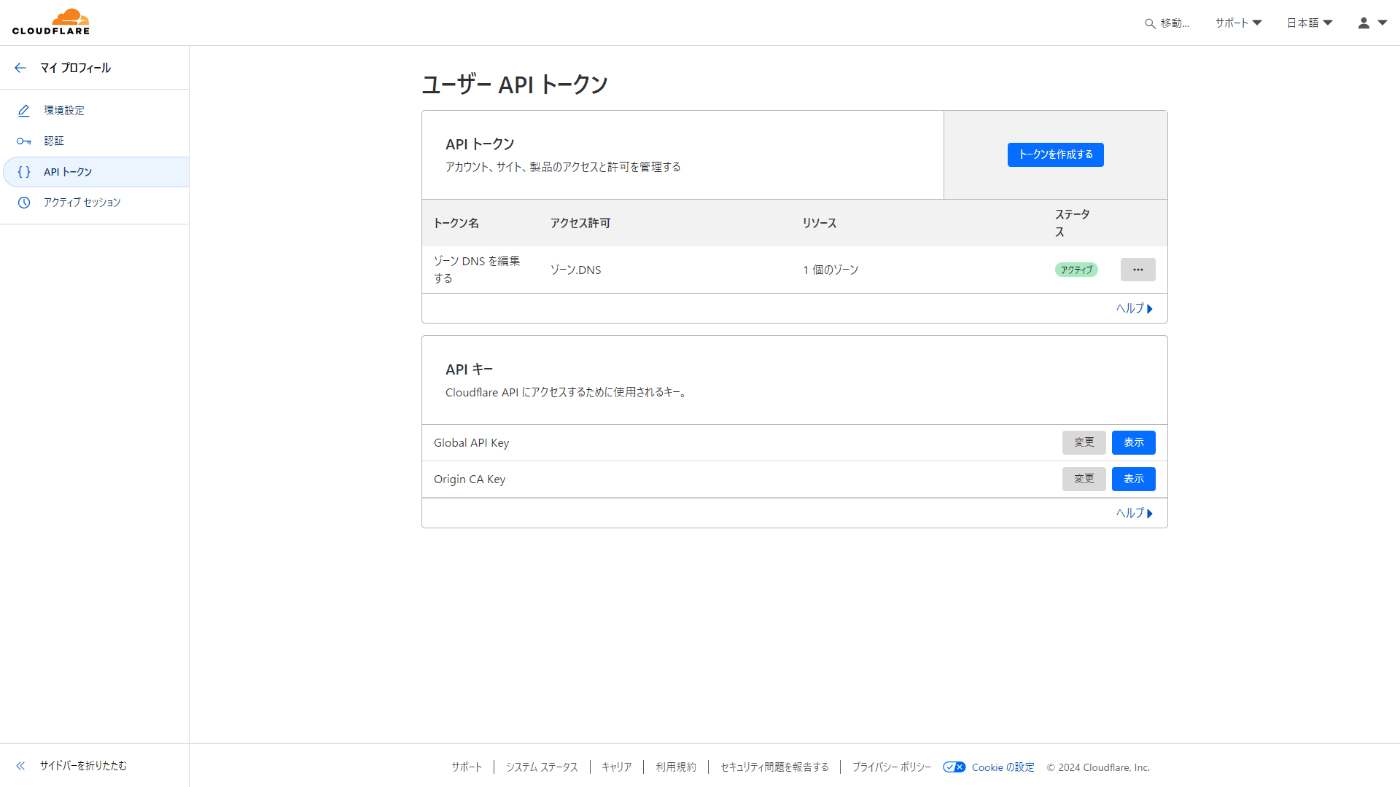Screen dimensions: 1400x787
Task: Click the double-chevron collapse sidebar icon
Action: click(x=20, y=766)
